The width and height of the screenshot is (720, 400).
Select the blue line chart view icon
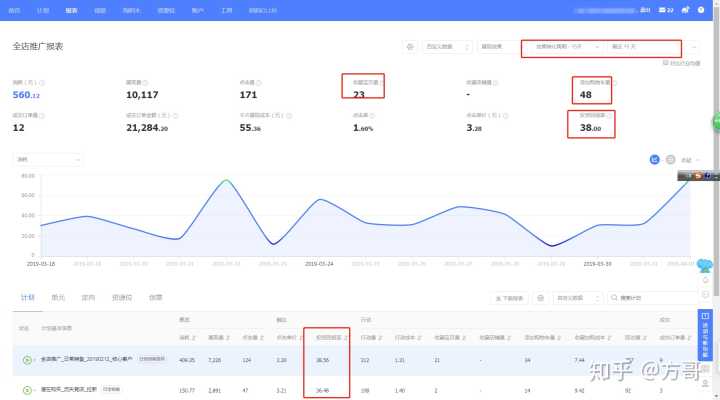coord(655,159)
